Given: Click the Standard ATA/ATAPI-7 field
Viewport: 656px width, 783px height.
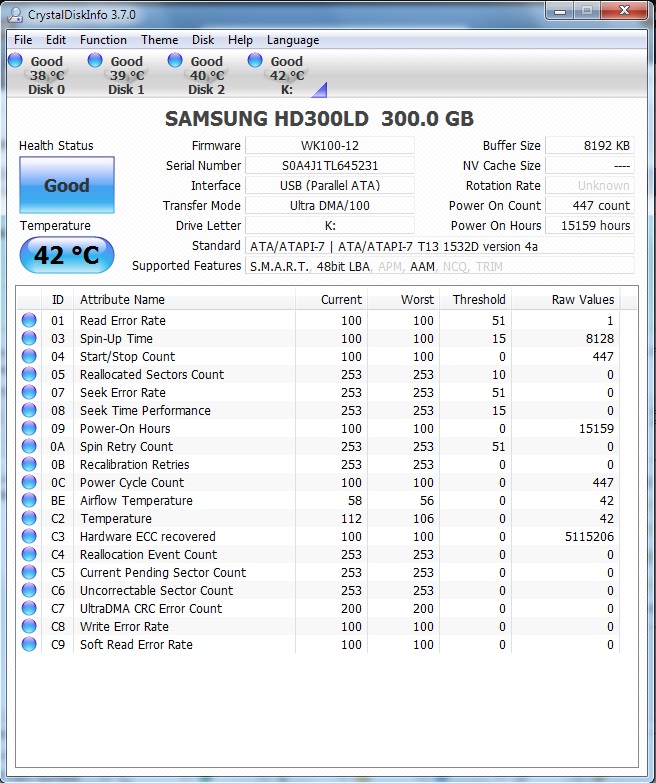Looking at the screenshot, I should click(440, 246).
